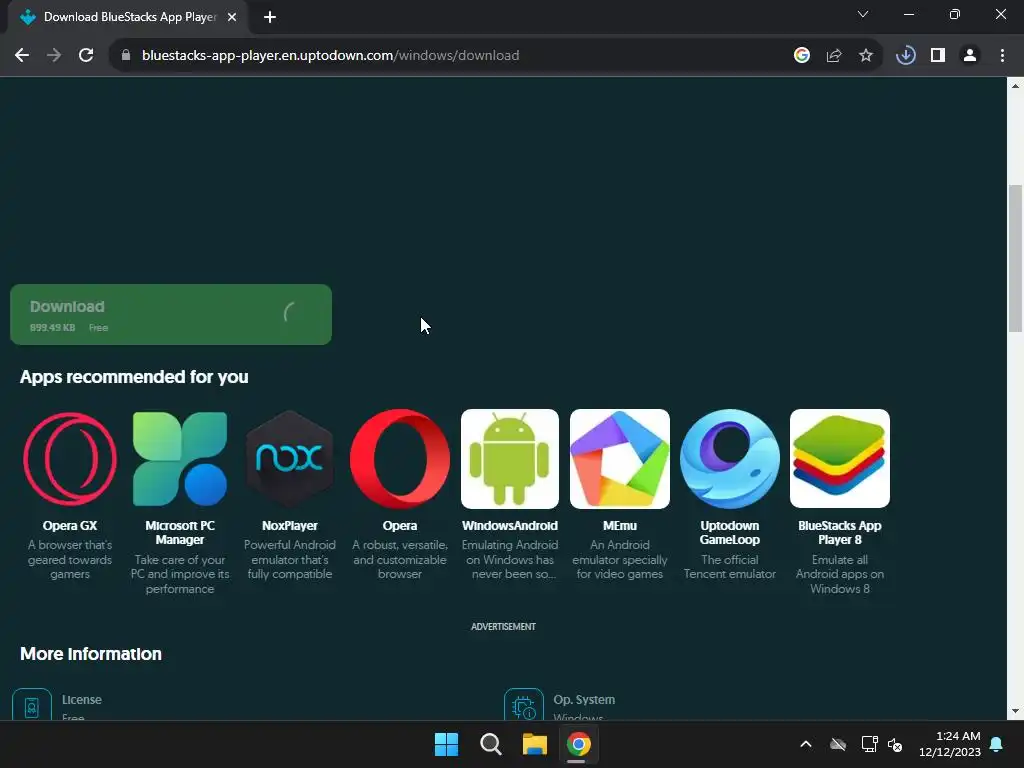Open the Opera GX app icon
1024x768 pixels.
point(70,458)
